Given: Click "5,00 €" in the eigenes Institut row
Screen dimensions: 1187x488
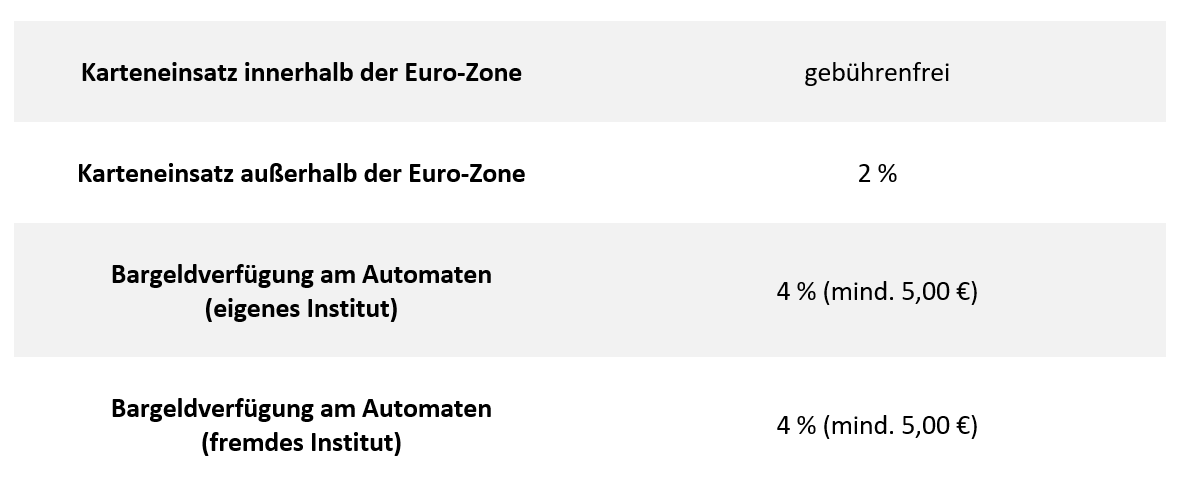Looking at the screenshot, I should (935, 292).
